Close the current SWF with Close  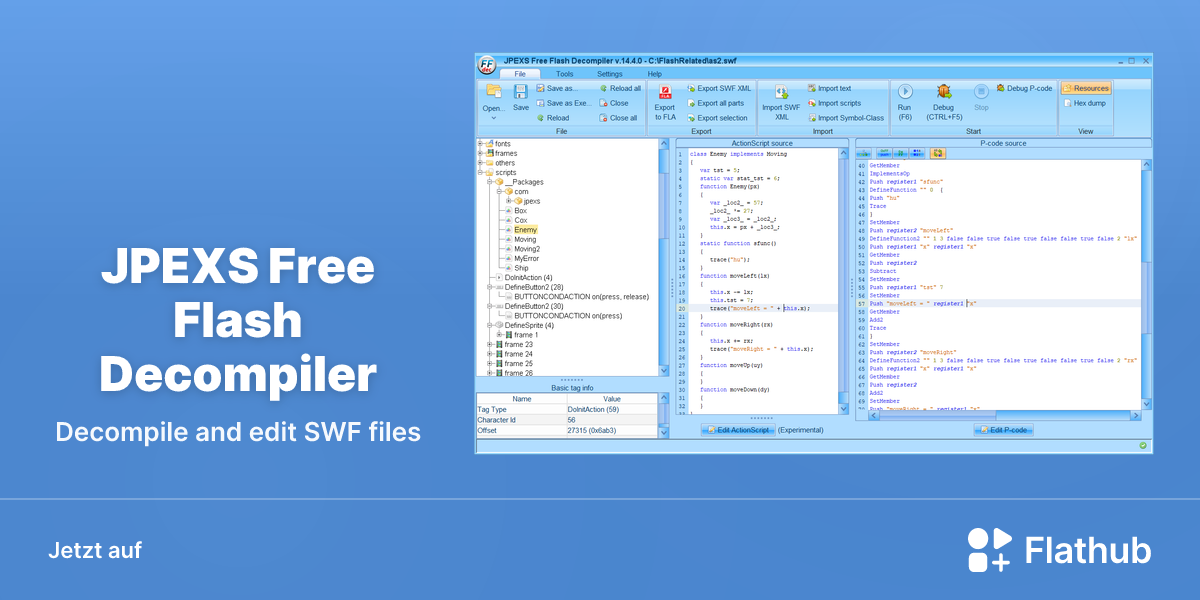point(614,103)
